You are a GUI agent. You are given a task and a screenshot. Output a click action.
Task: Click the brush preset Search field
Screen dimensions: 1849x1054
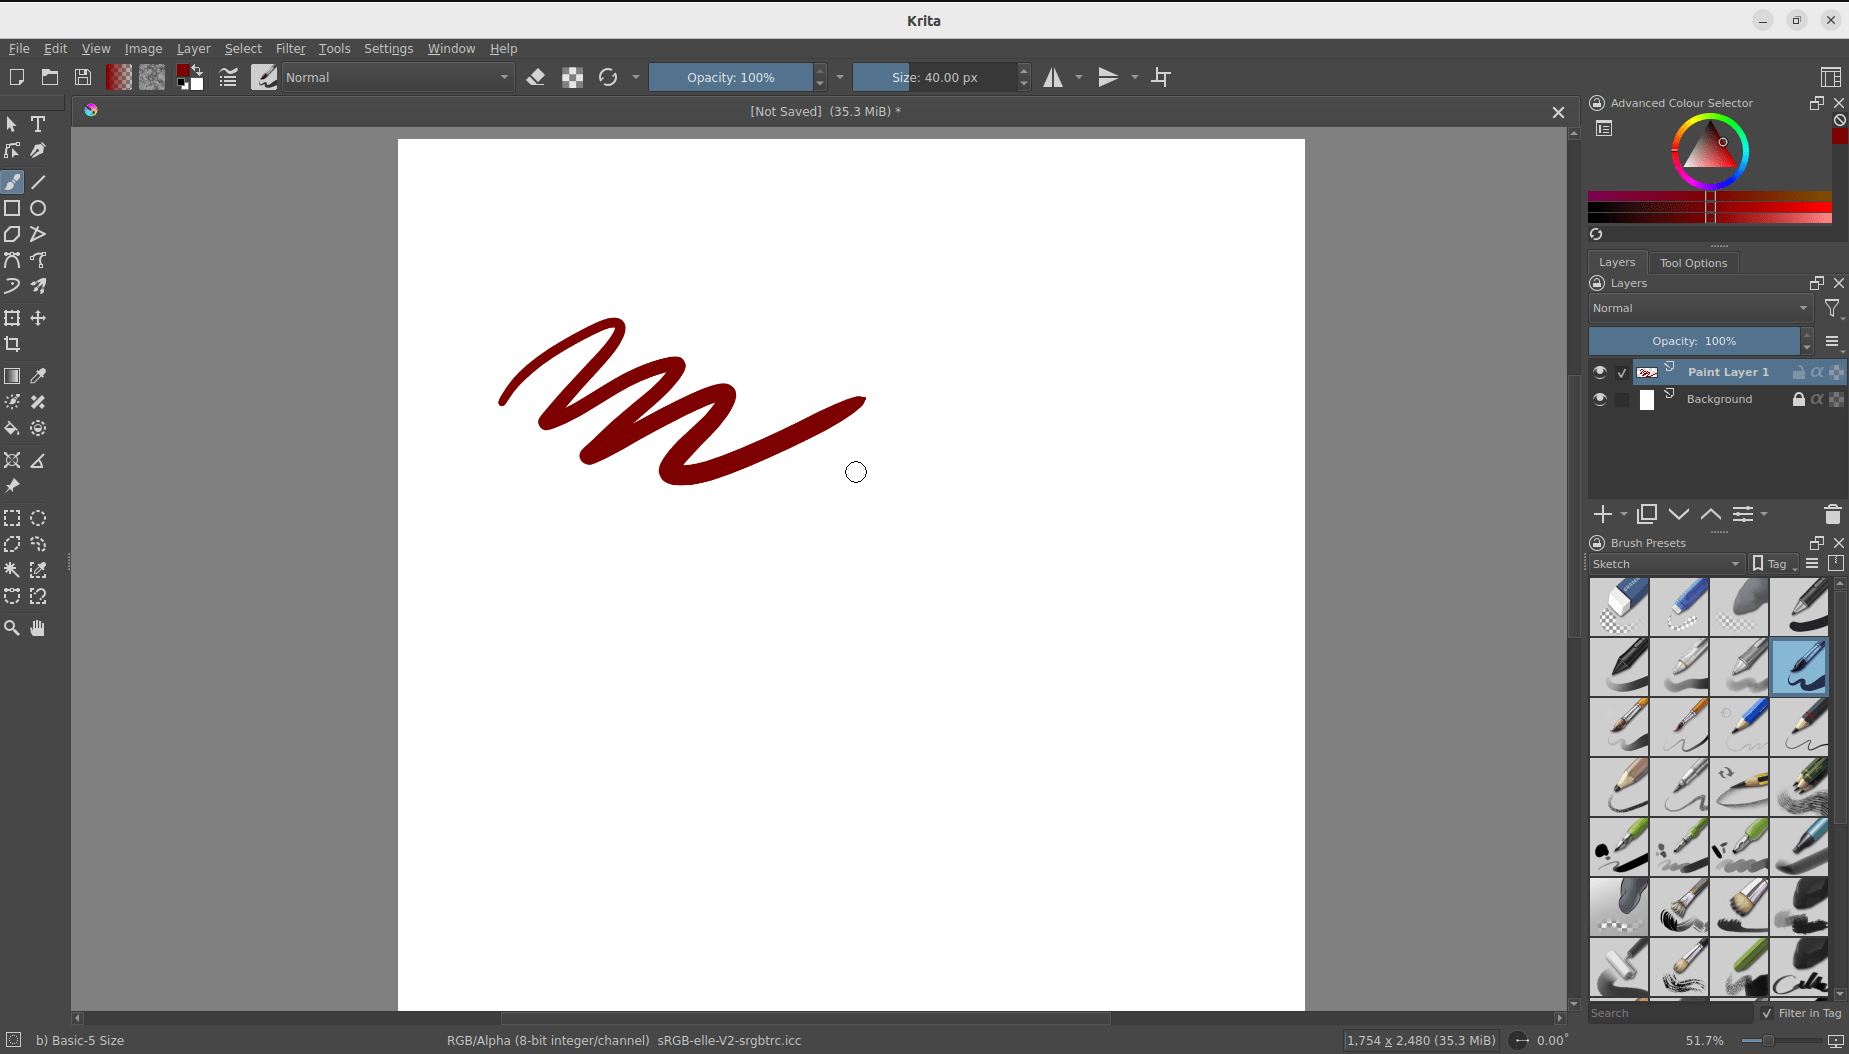point(1670,1013)
